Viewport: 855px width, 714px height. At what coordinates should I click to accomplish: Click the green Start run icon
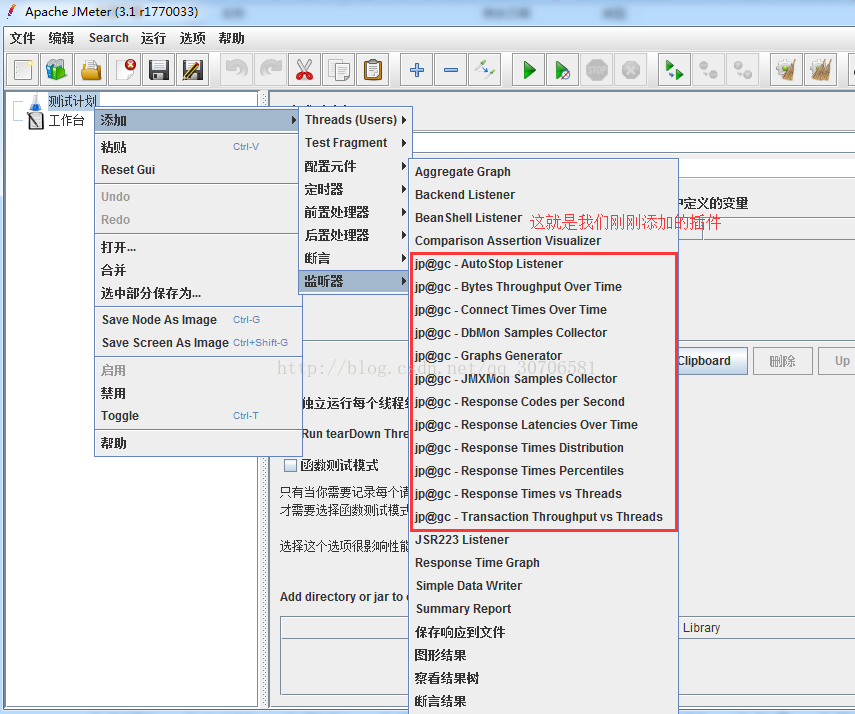(528, 70)
